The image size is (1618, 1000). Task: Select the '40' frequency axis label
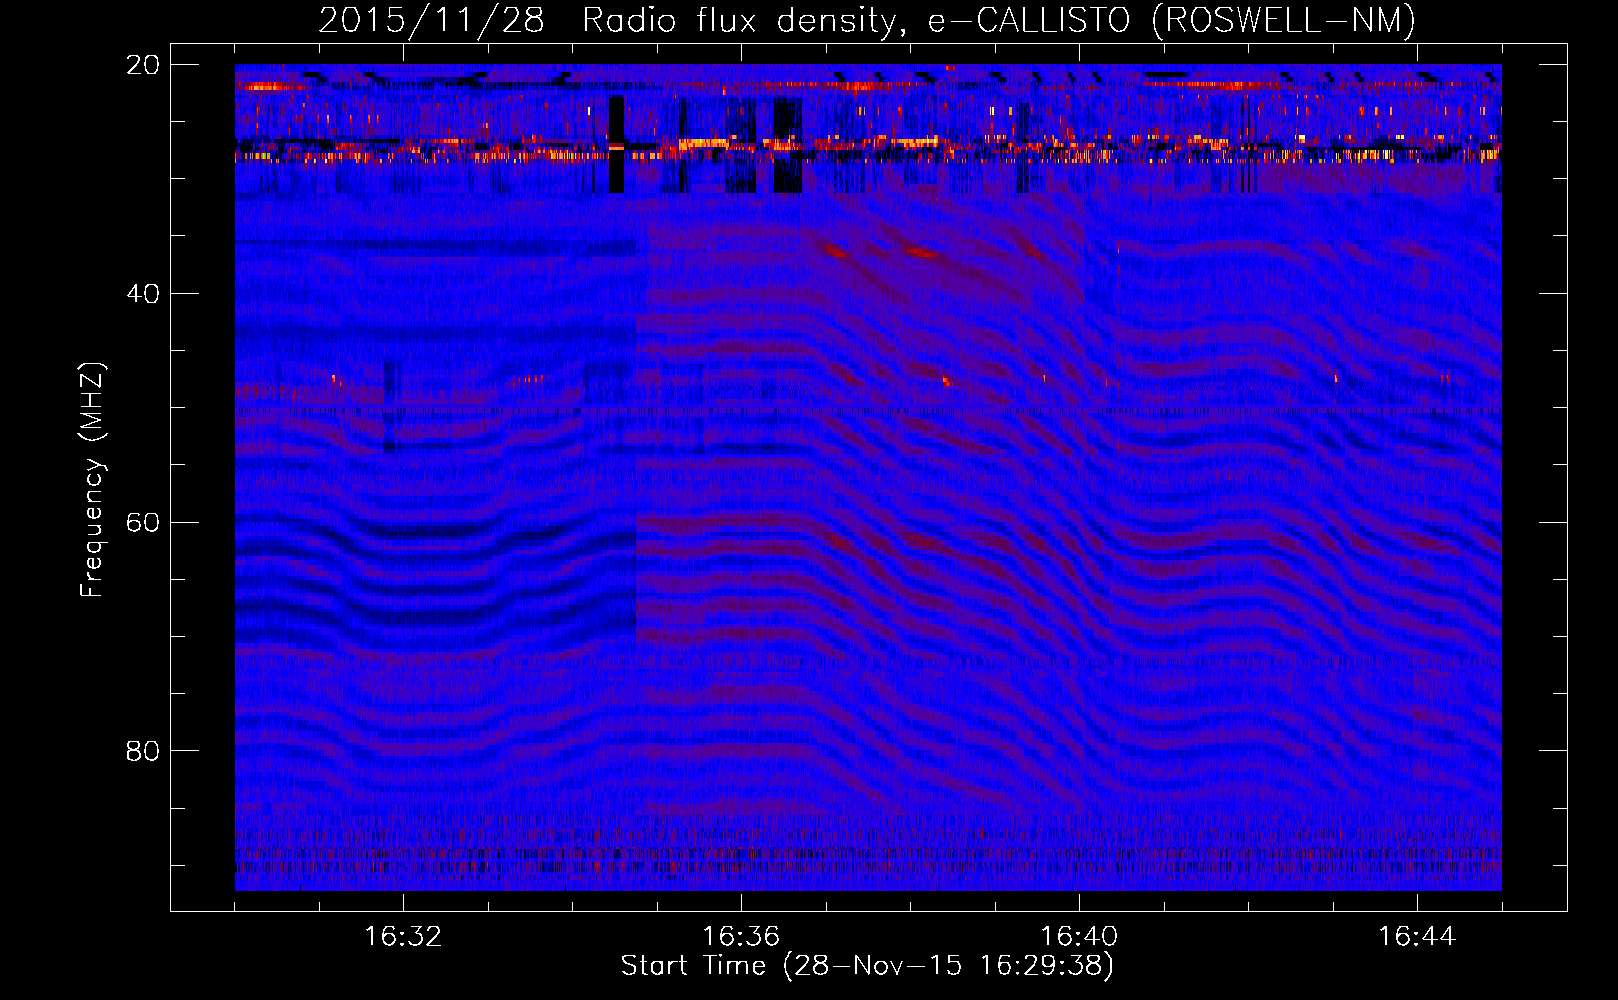tap(143, 294)
